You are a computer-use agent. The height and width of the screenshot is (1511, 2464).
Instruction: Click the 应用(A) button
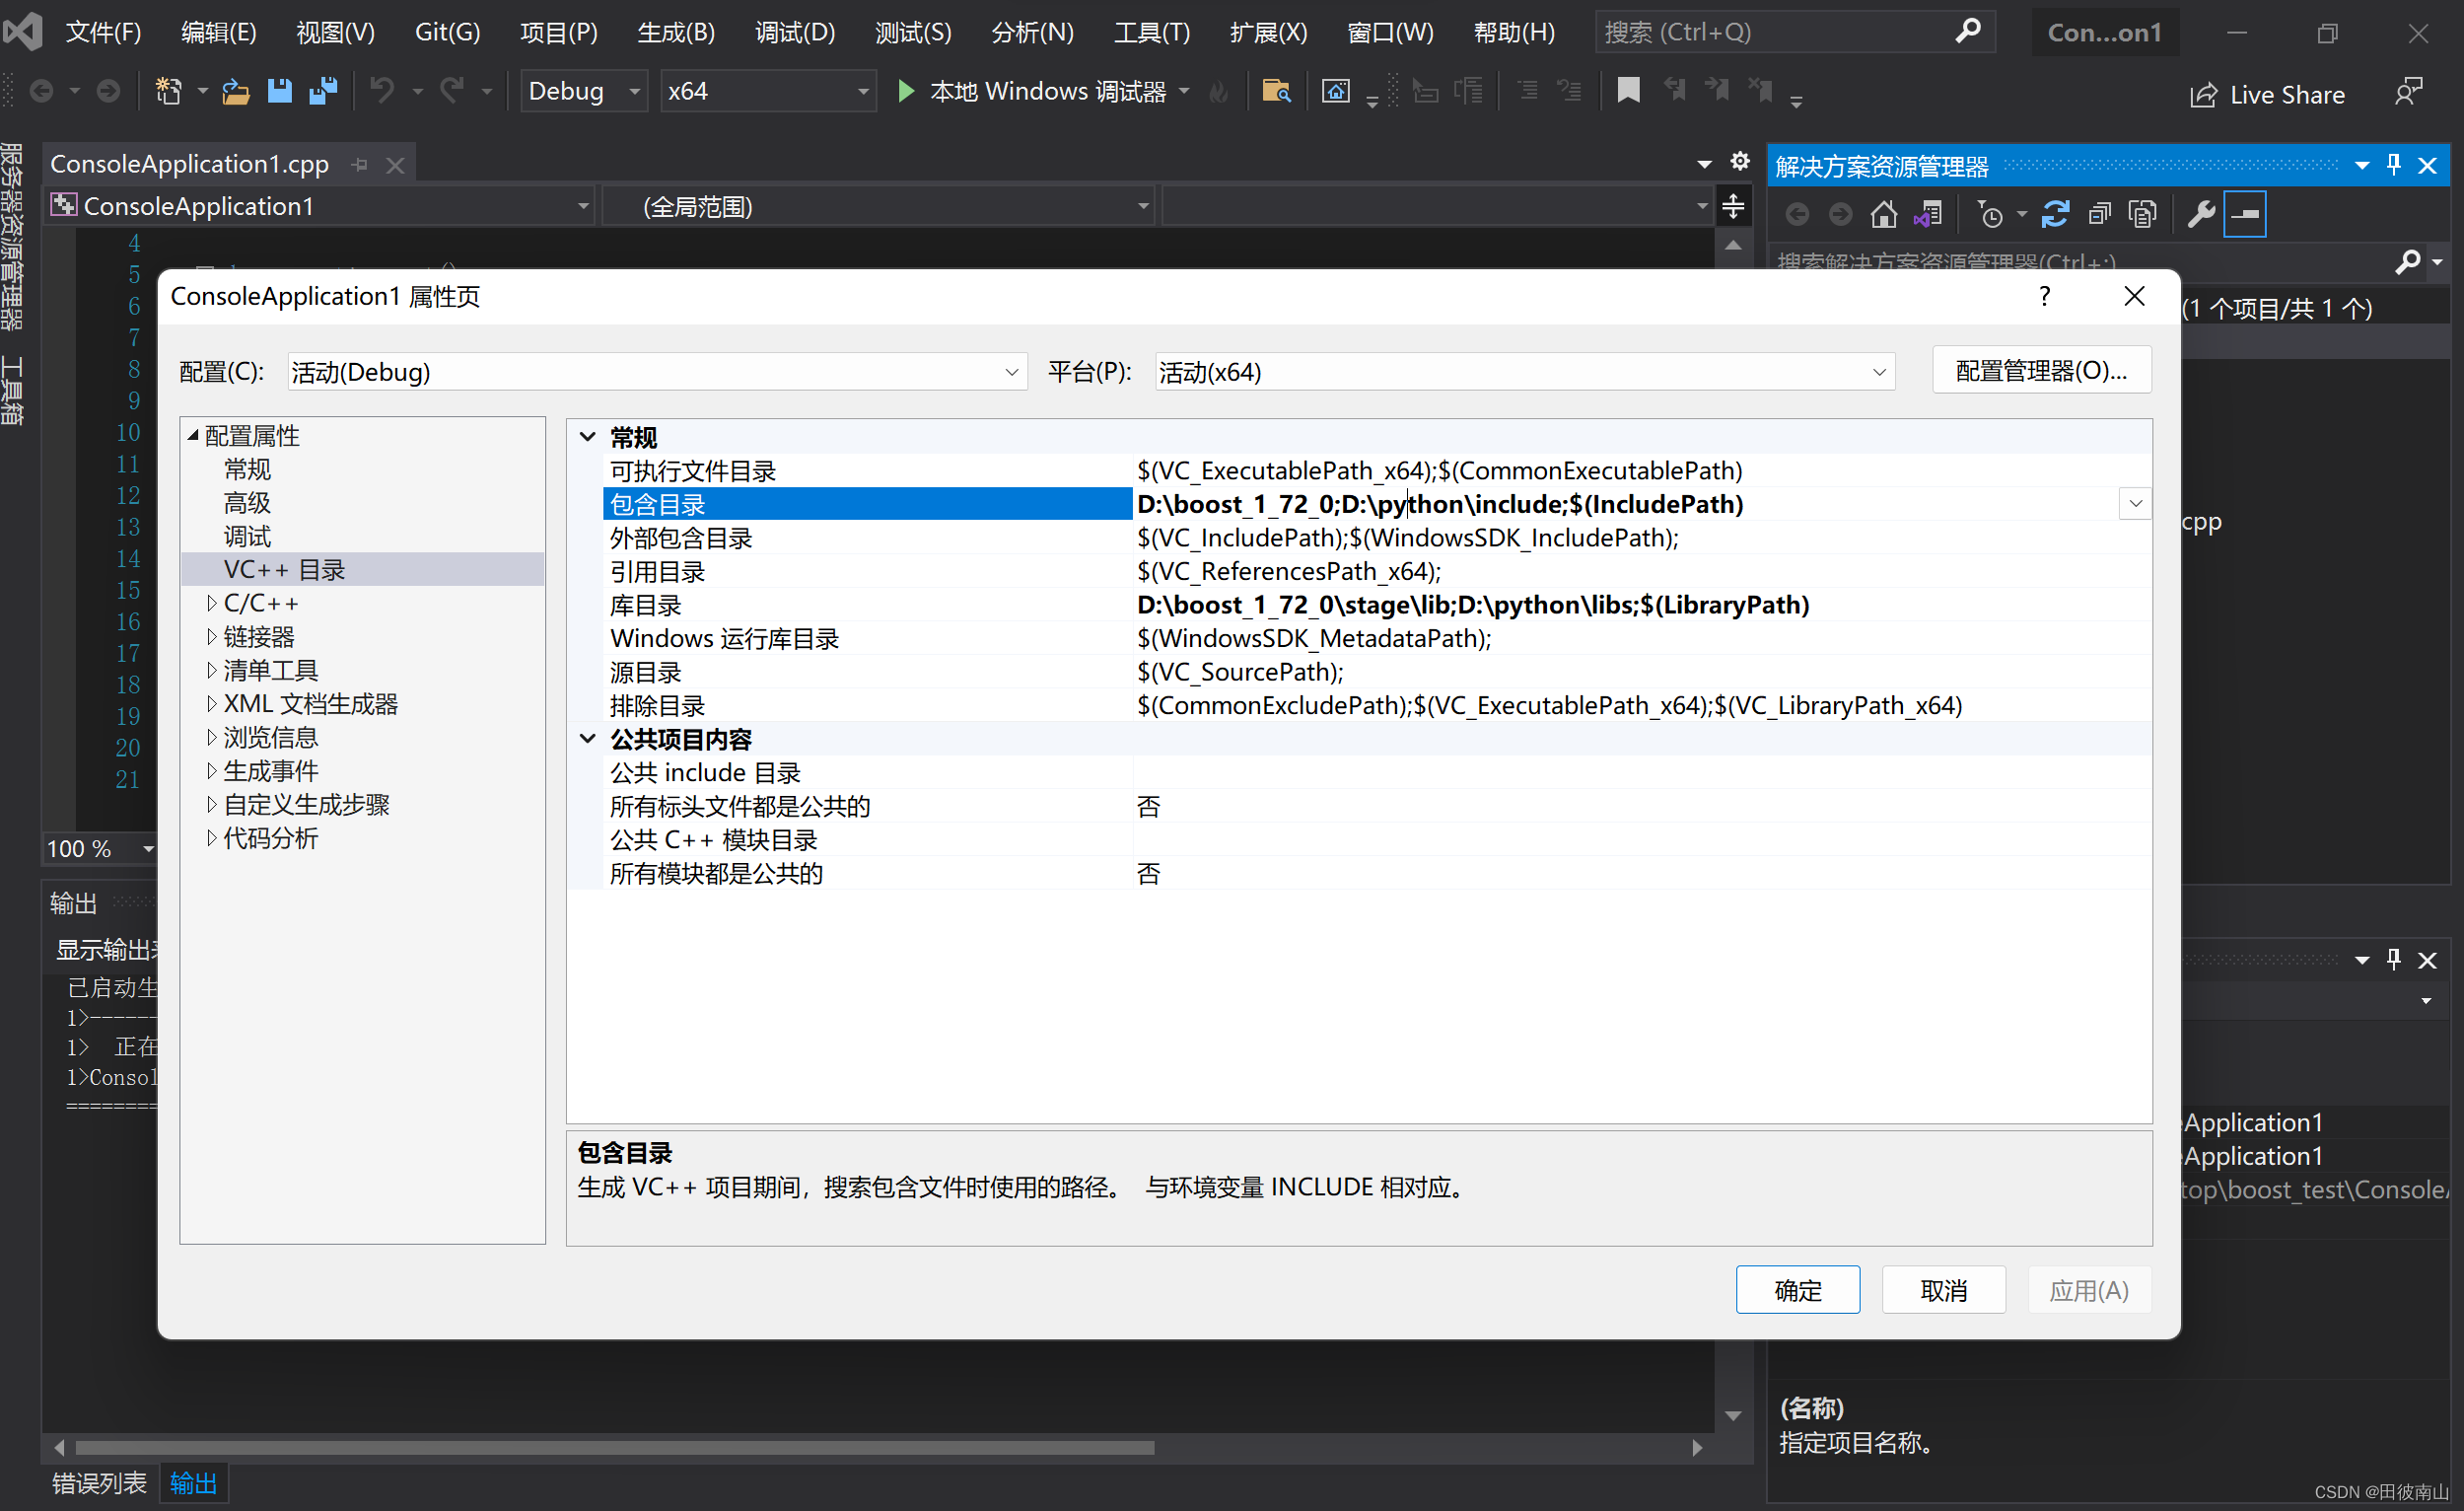click(2089, 1290)
